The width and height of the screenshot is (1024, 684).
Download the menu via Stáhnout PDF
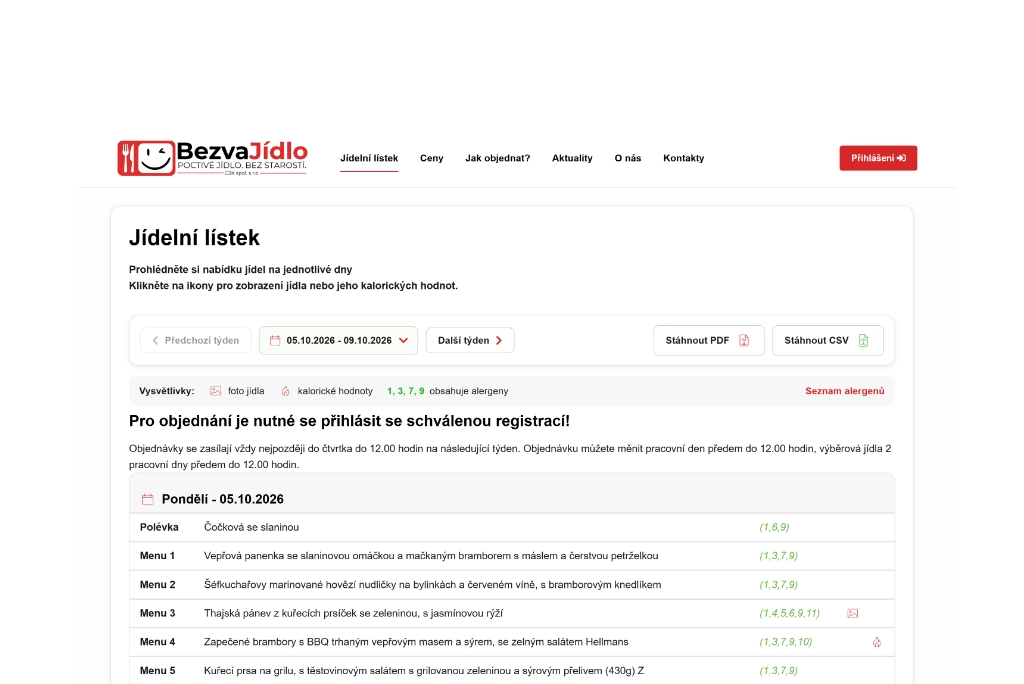pyautogui.click(x=709, y=340)
